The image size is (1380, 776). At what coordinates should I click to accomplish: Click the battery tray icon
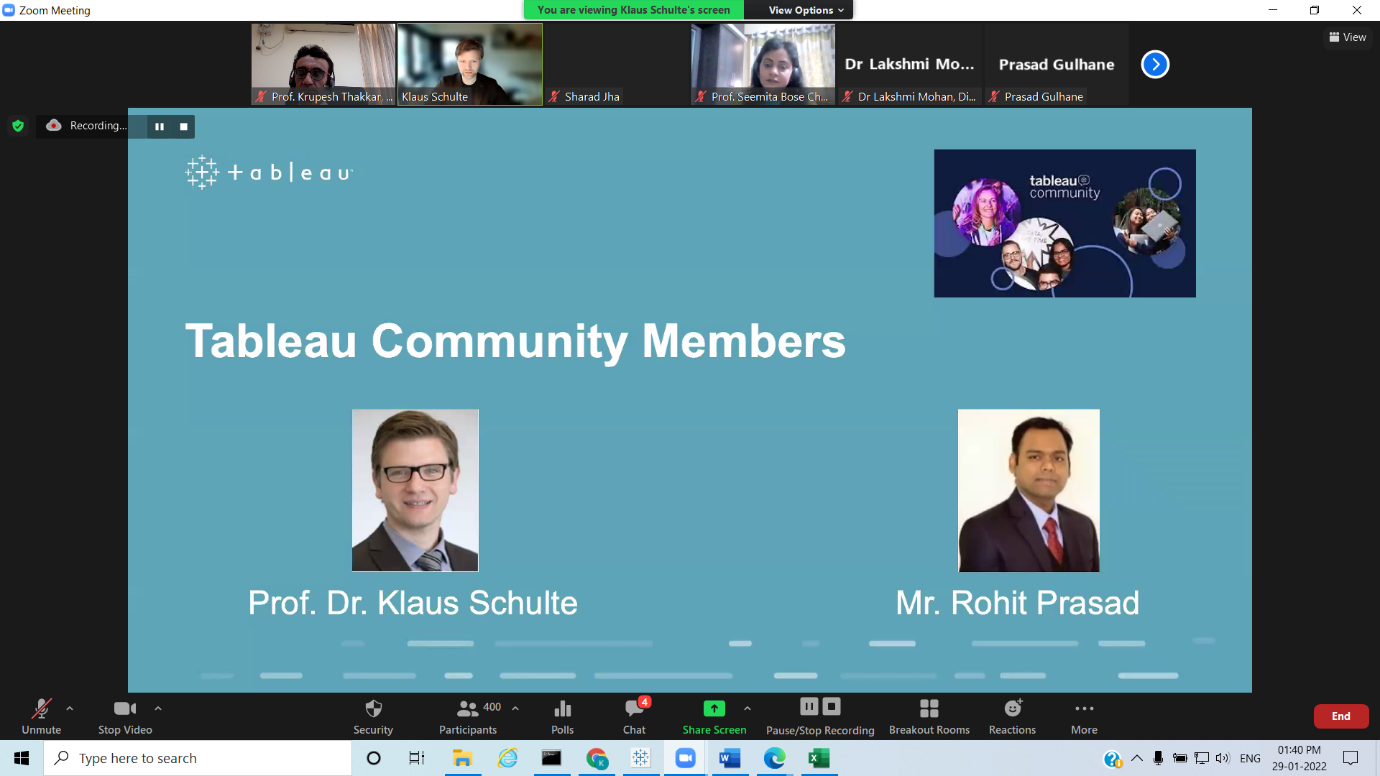tap(1180, 758)
